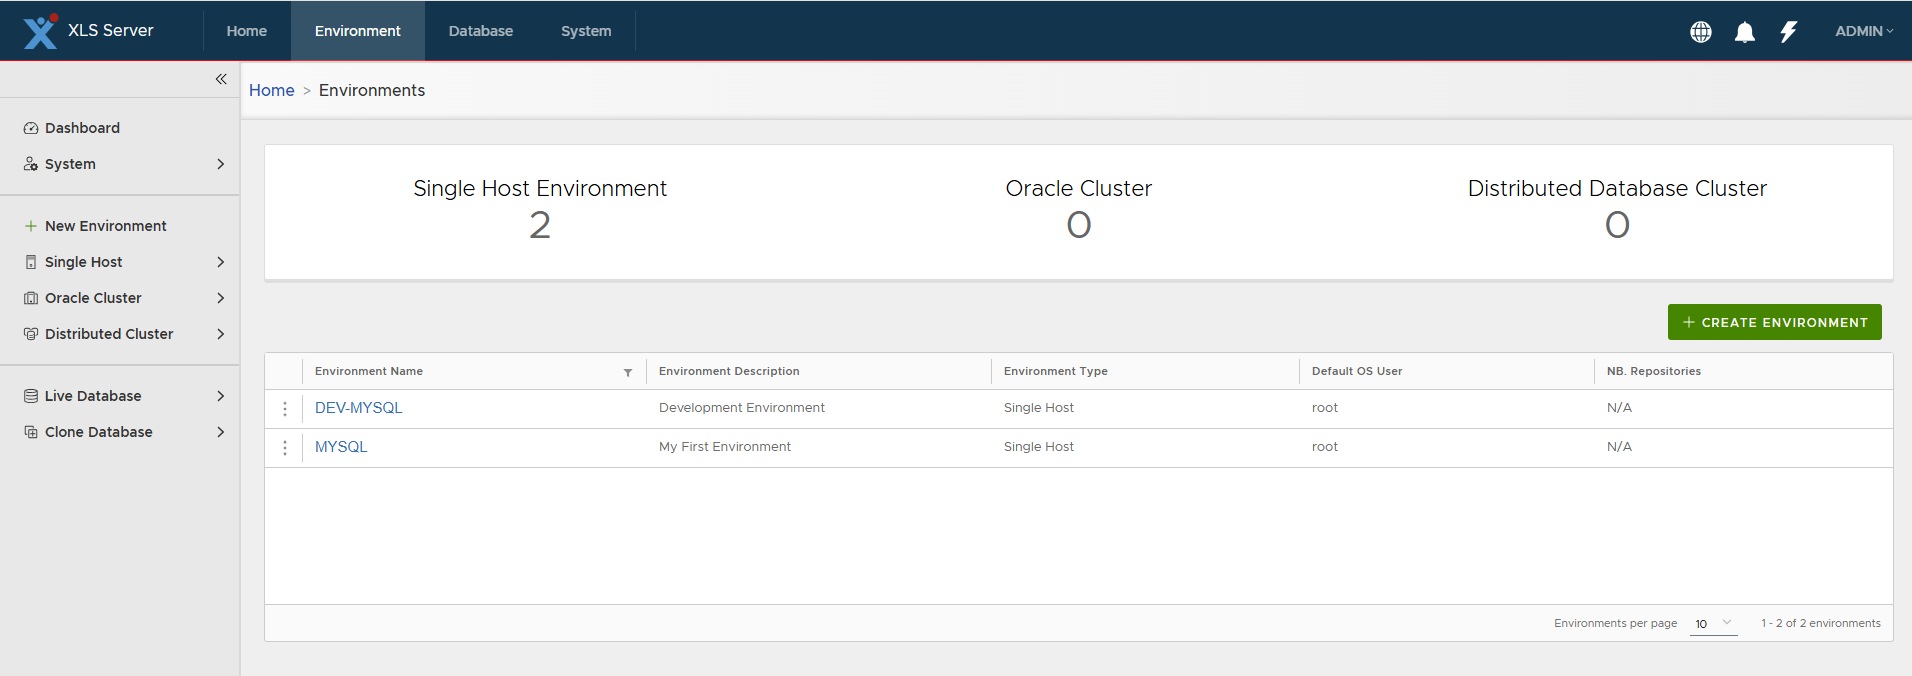Expand the Single Host submenu chevron

(221, 262)
